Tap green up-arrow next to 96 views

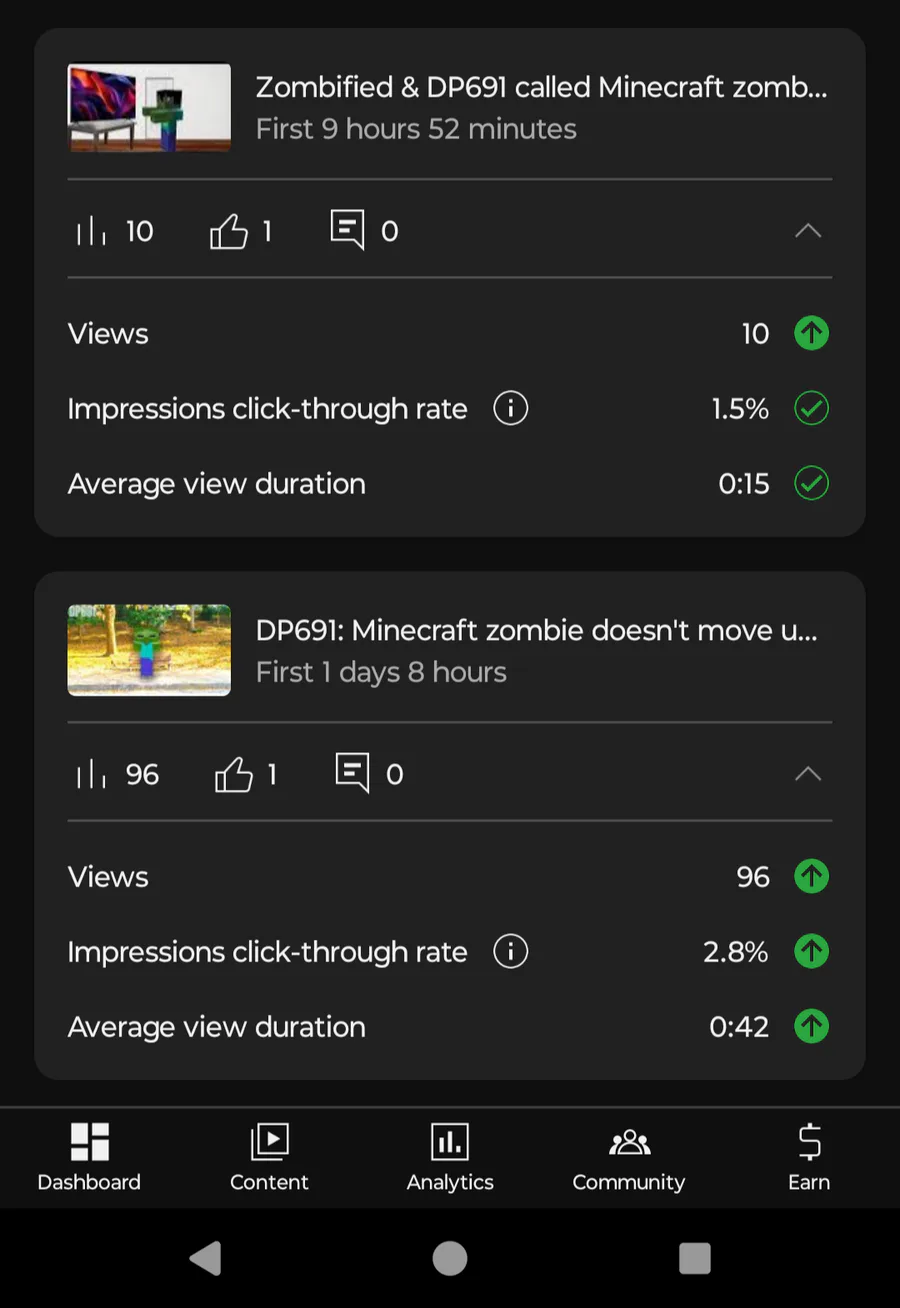click(811, 876)
